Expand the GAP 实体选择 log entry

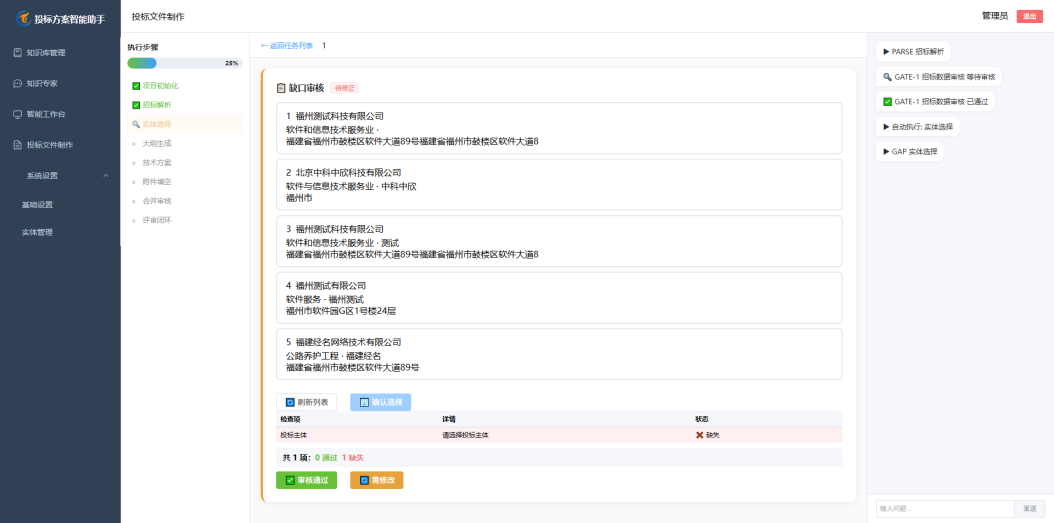909,151
